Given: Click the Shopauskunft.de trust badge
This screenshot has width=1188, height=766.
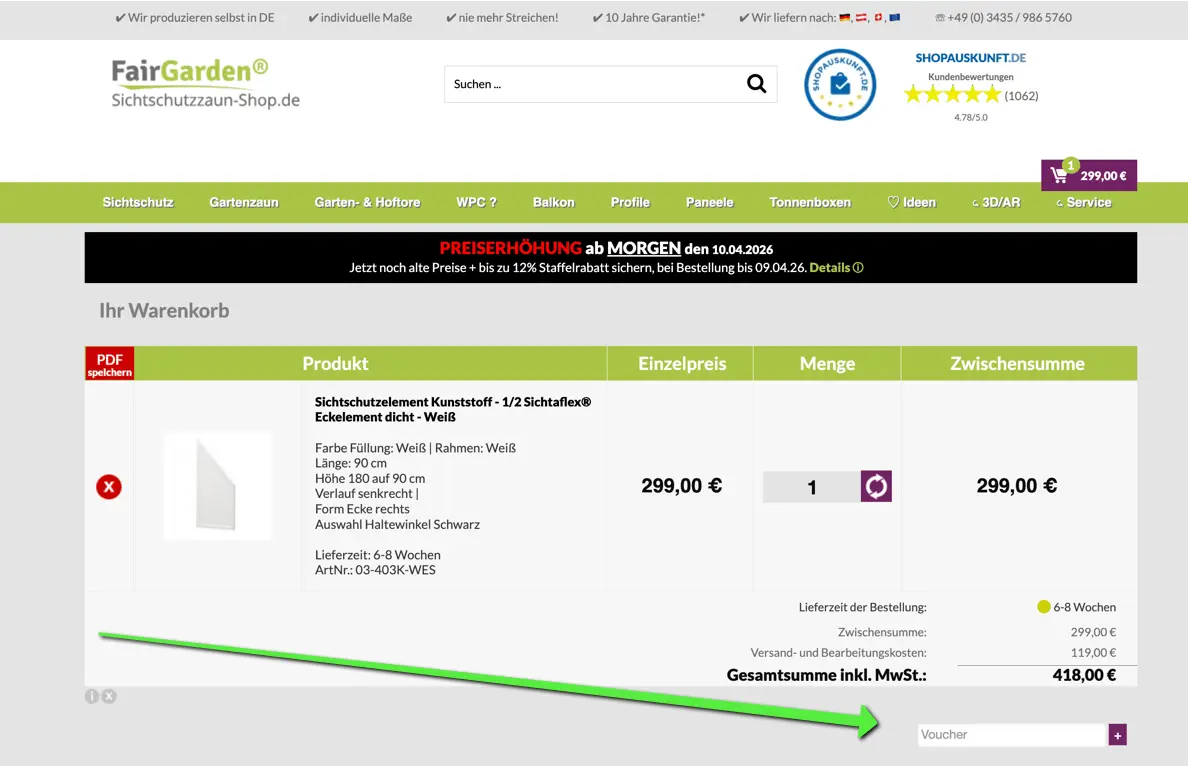Looking at the screenshot, I should click(x=840, y=84).
